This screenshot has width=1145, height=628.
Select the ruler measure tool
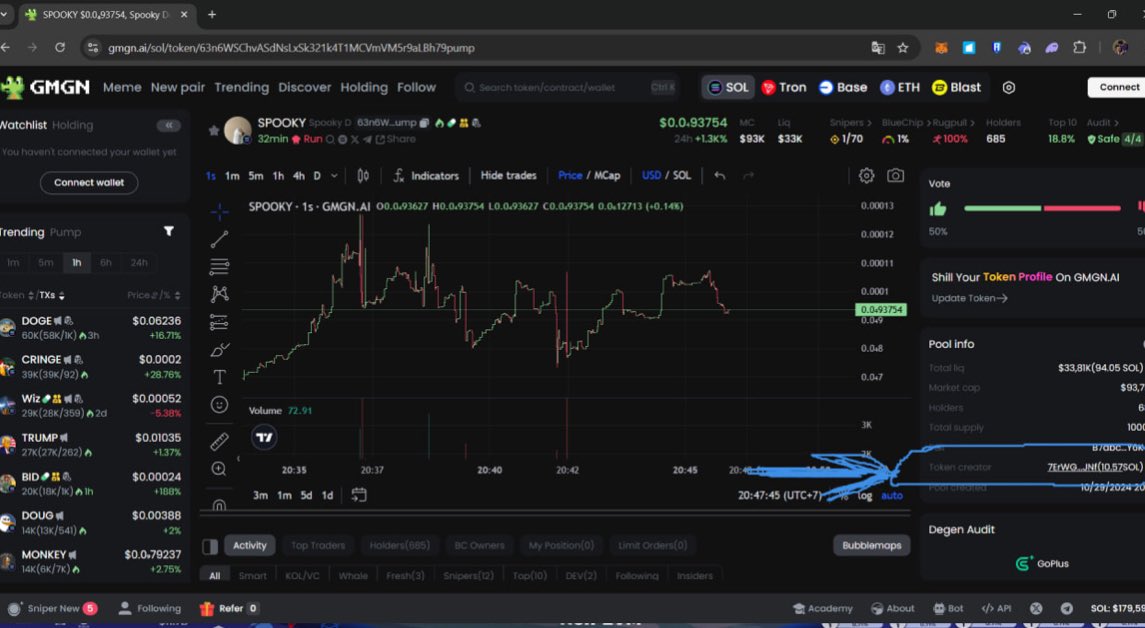pos(219,442)
